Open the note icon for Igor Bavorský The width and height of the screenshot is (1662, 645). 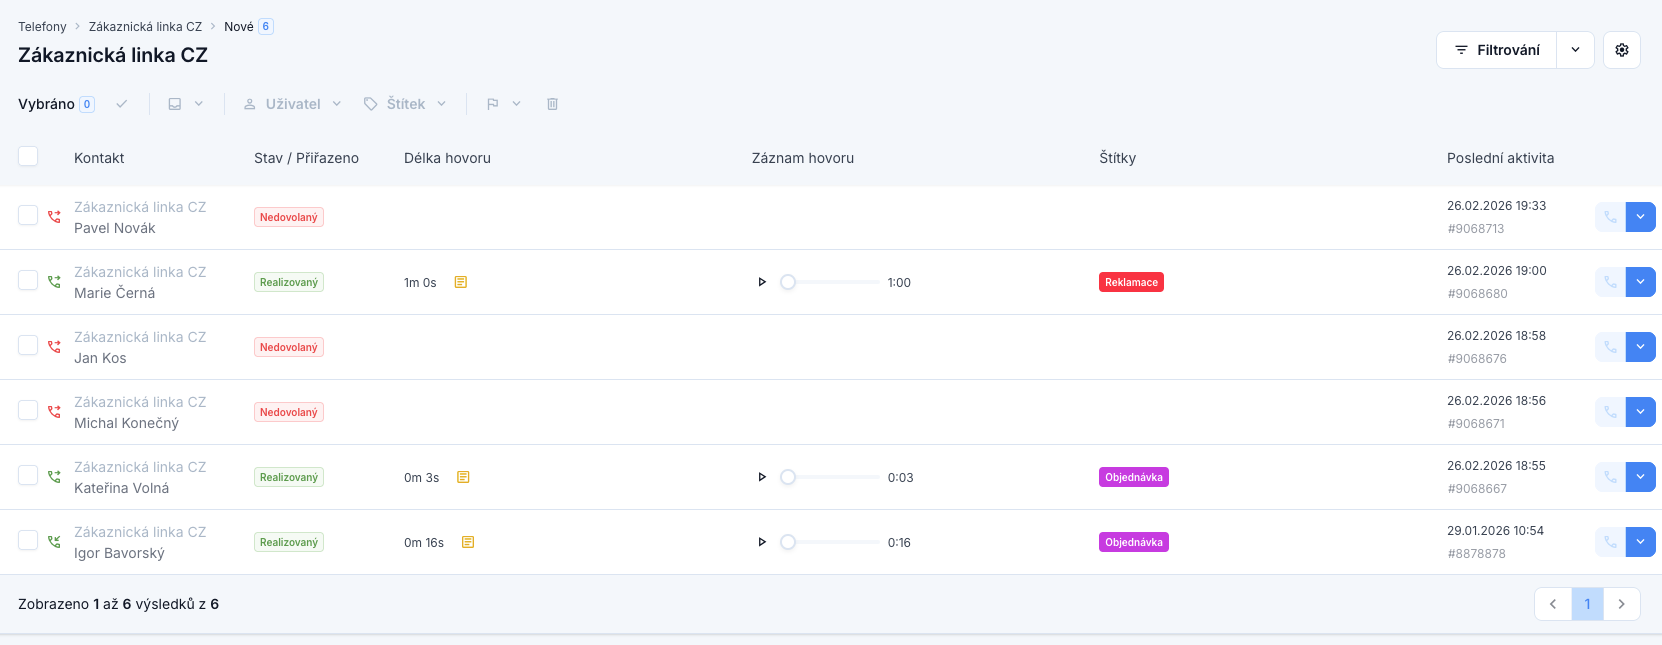468,542
